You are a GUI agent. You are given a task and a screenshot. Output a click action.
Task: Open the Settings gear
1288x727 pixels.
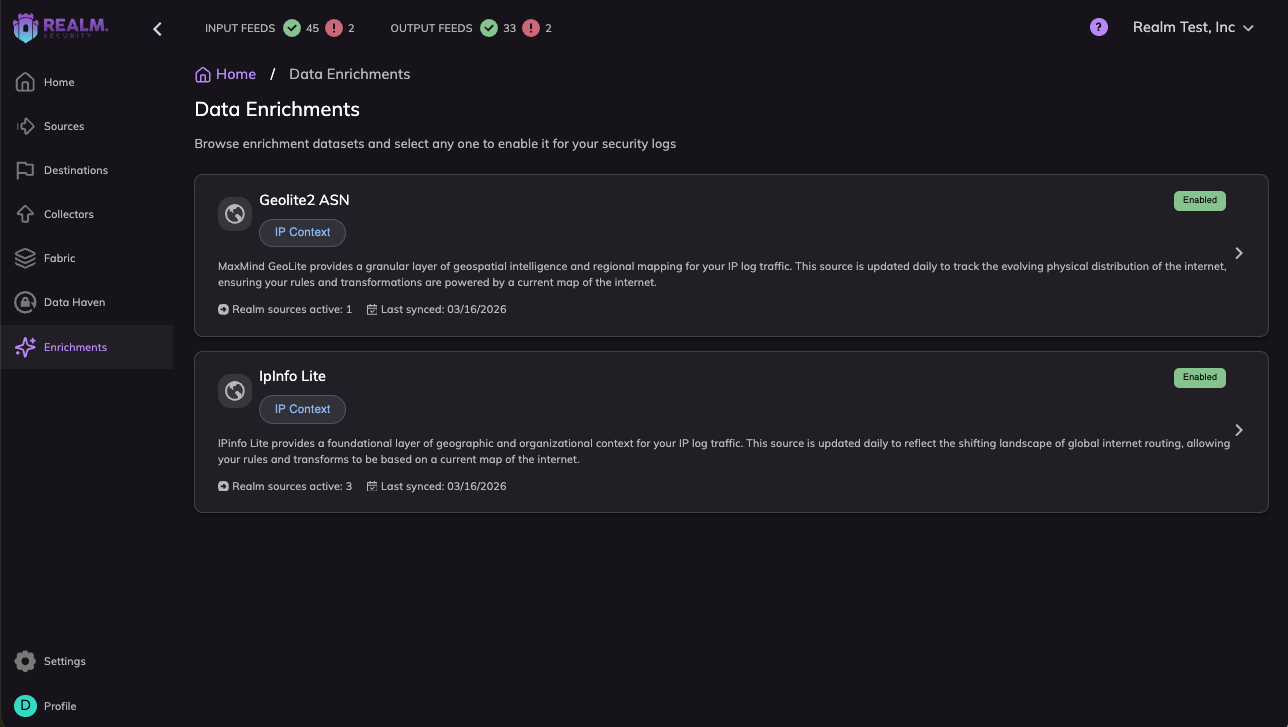point(25,660)
